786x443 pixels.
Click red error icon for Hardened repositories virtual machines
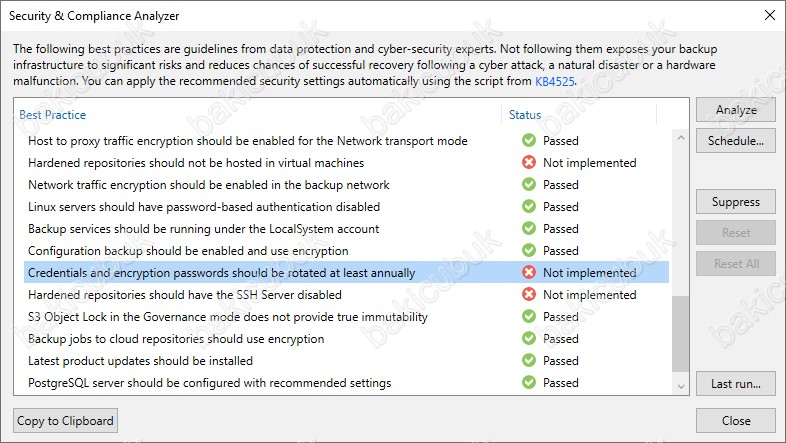pyautogui.click(x=529, y=163)
